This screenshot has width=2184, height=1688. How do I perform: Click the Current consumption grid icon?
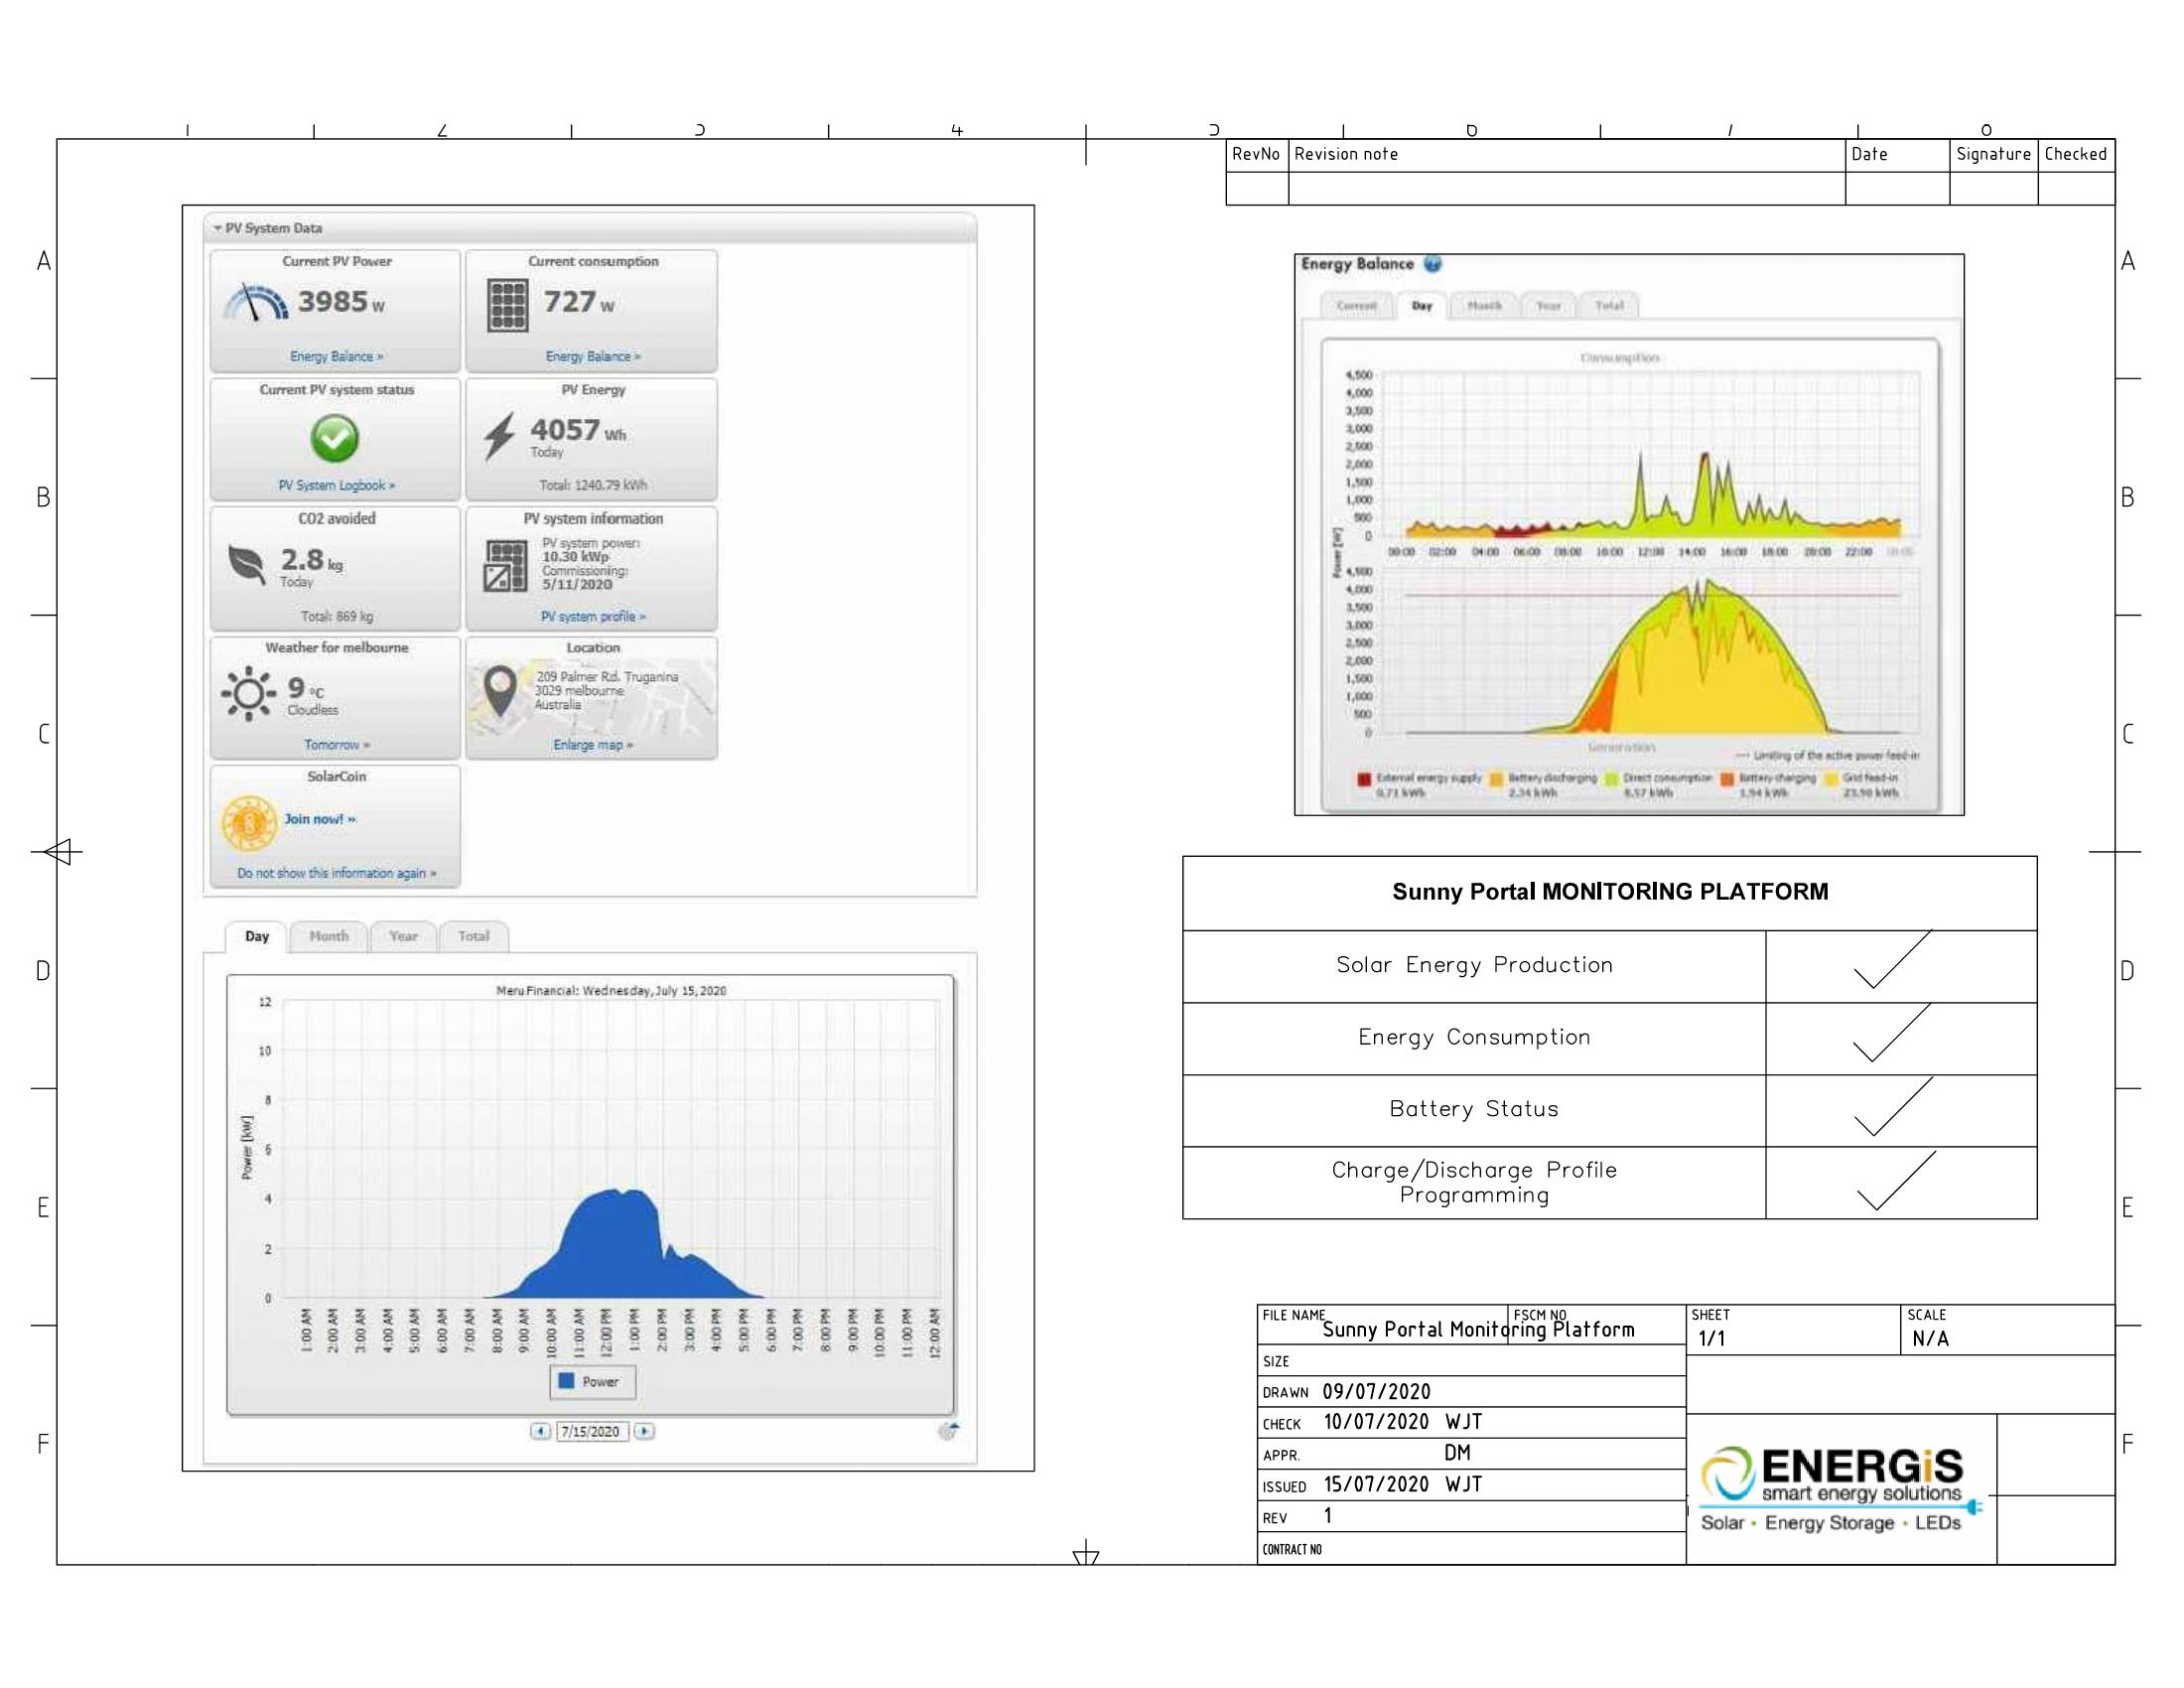click(508, 305)
